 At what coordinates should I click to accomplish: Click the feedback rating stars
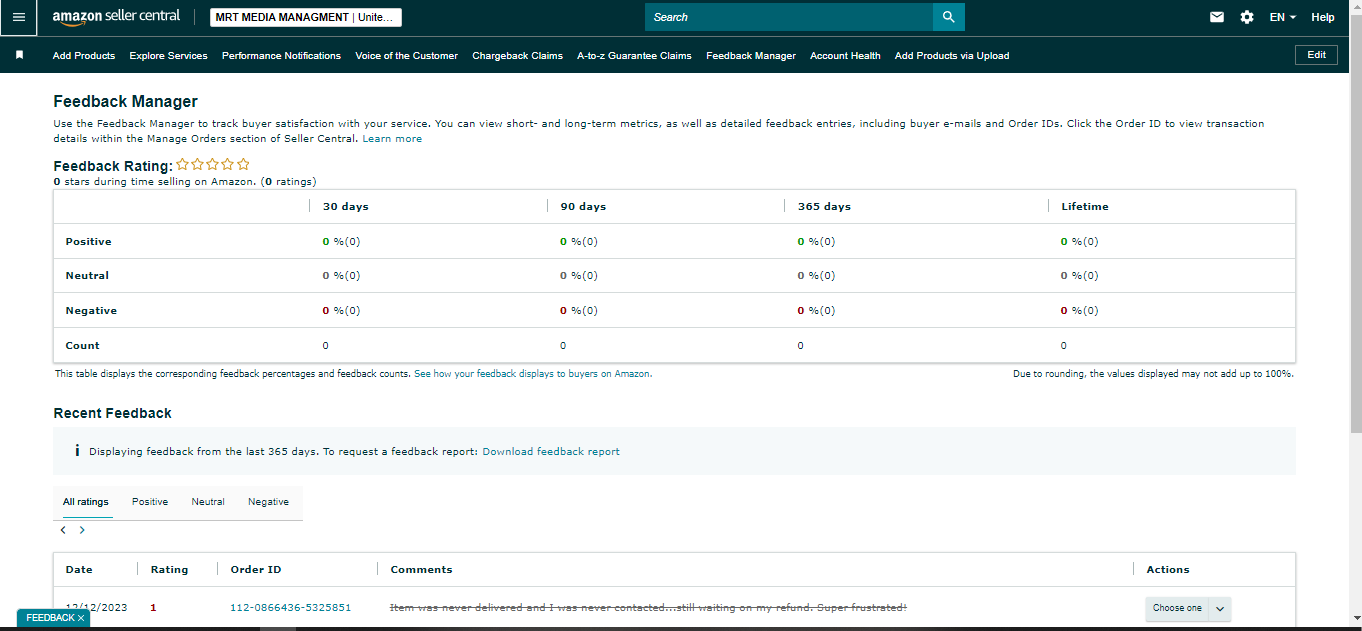point(213,164)
